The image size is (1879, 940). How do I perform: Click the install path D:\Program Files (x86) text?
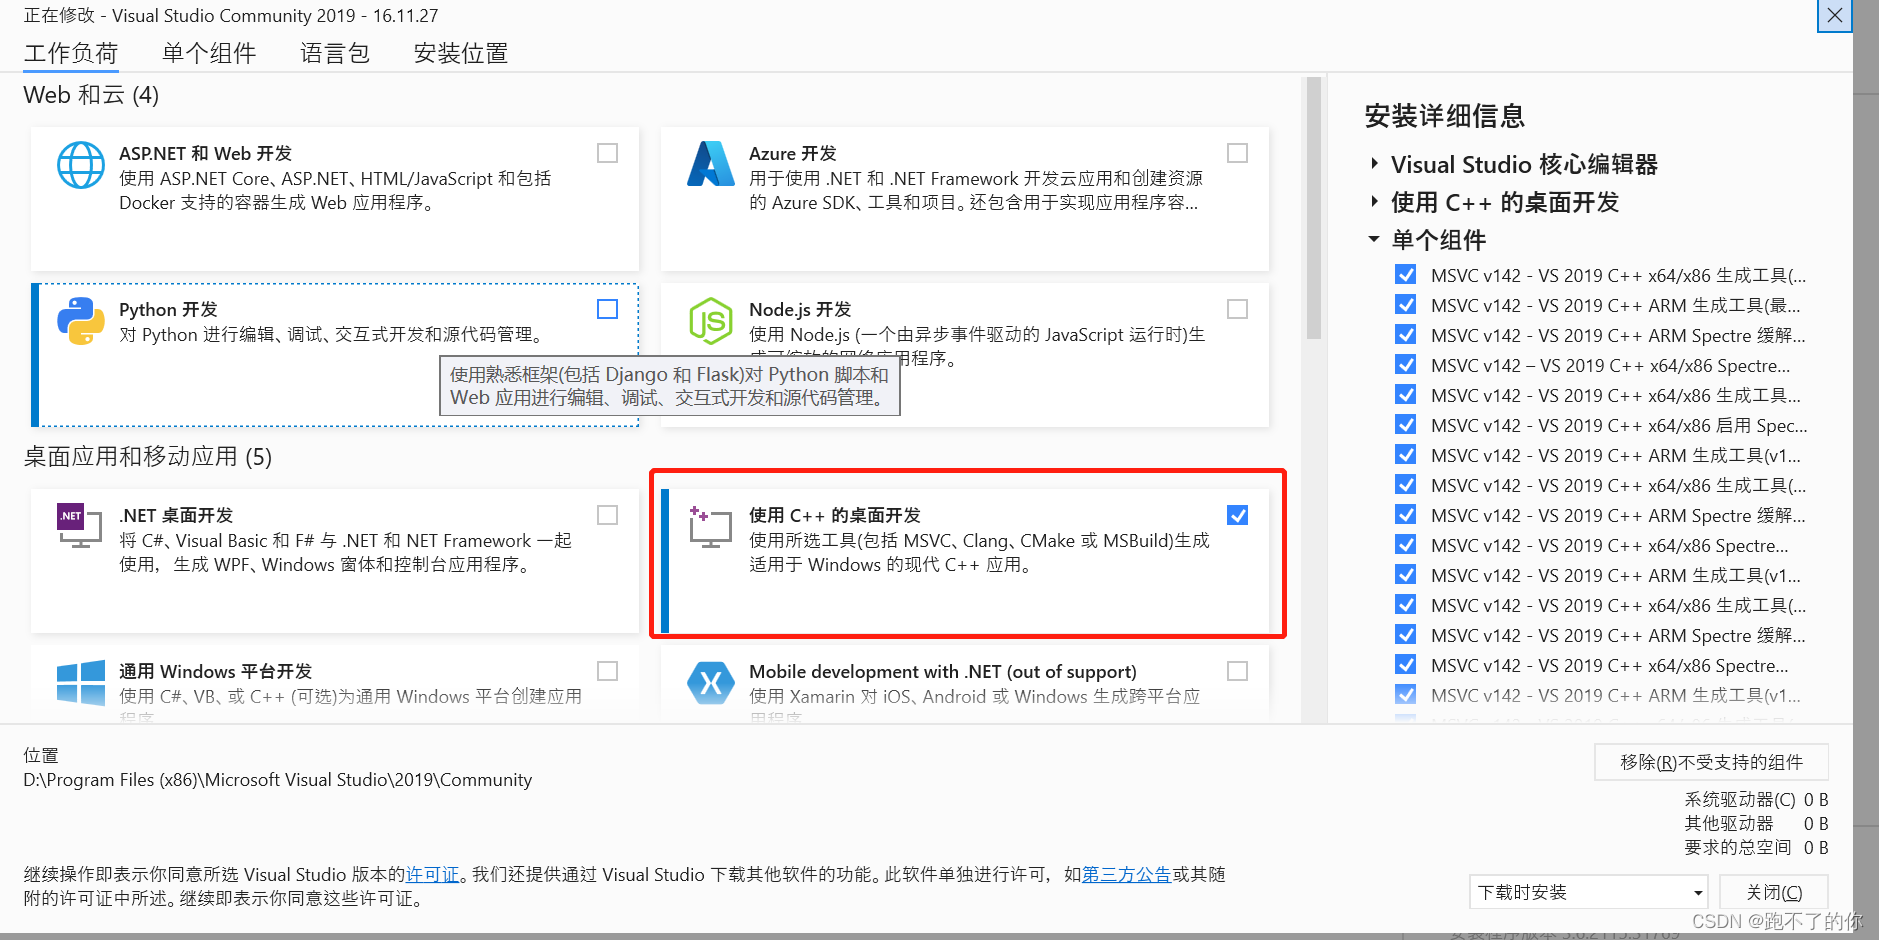click(x=277, y=779)
